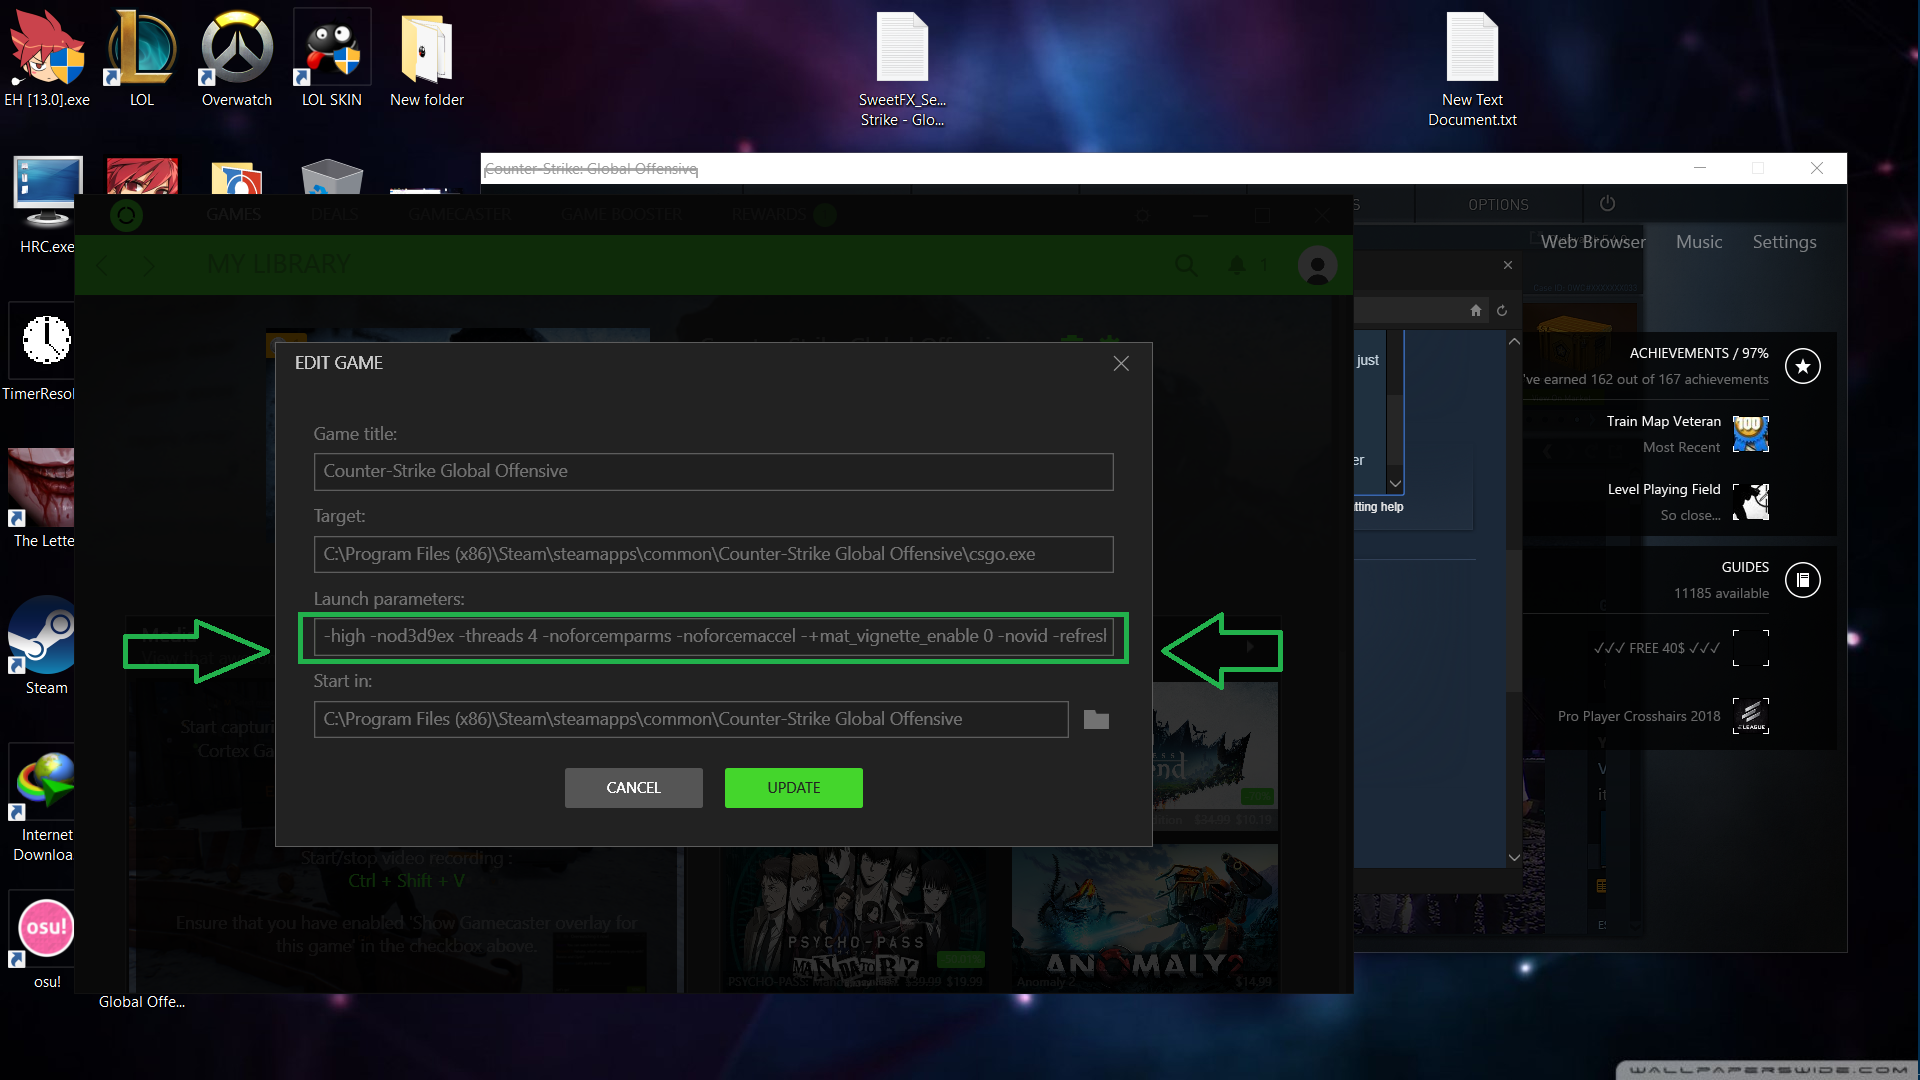The image size is (1920, 1080).
Task: Close the Steam overlay browser tab
Action: (x=1507, y=265)
